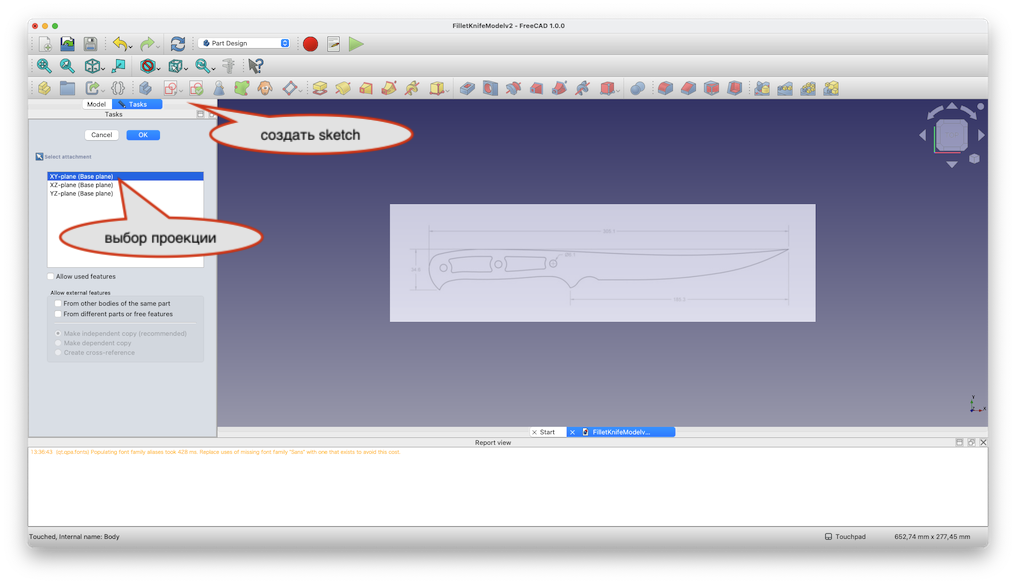Image resolution: width=1016 pixels, height=584 pixels.
Task: Click the Fit all zoom icon
Action: click(44, 66)
